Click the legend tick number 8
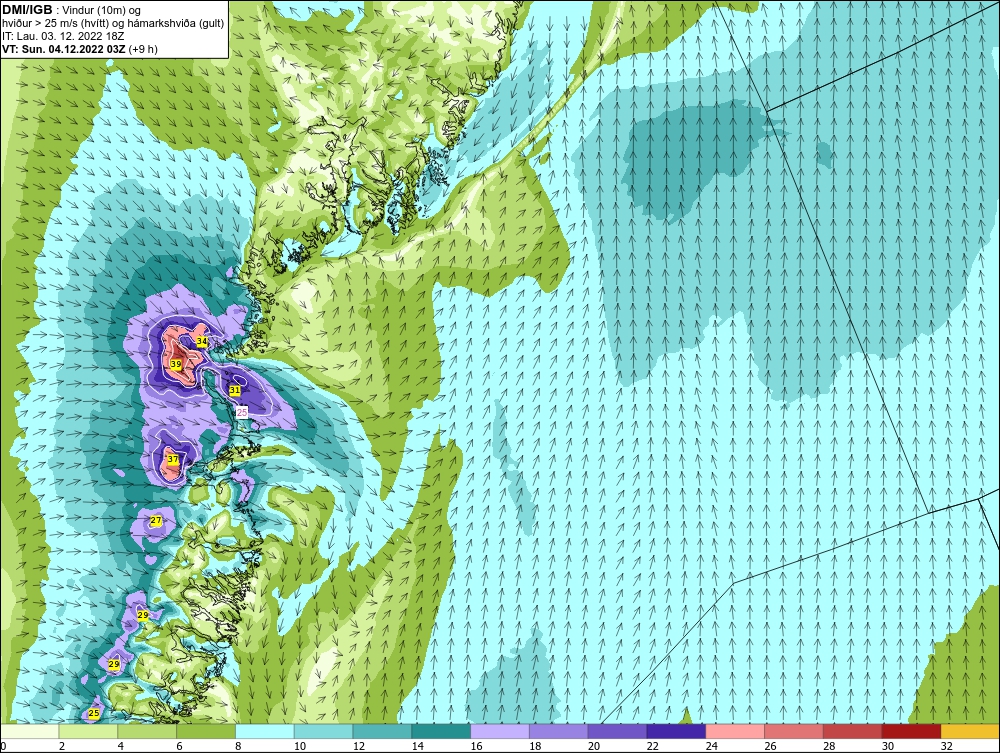 click(x=239, y=746)
